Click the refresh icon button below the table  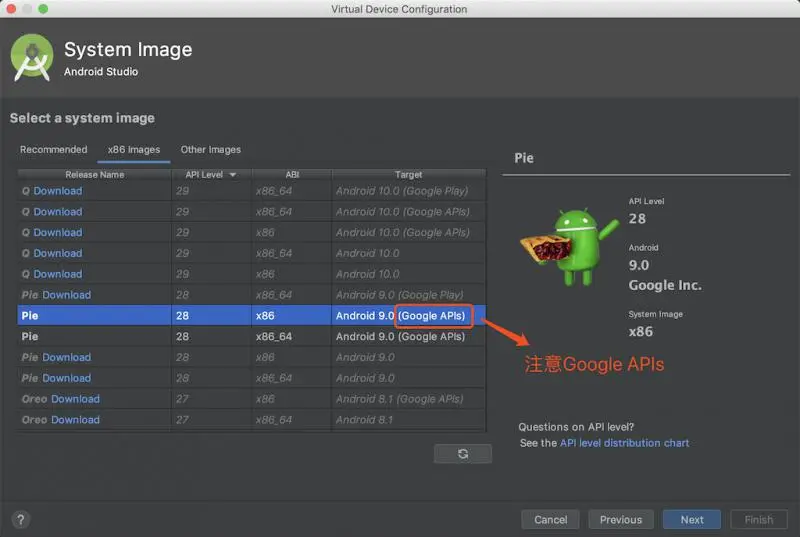(x=463, y=453)
